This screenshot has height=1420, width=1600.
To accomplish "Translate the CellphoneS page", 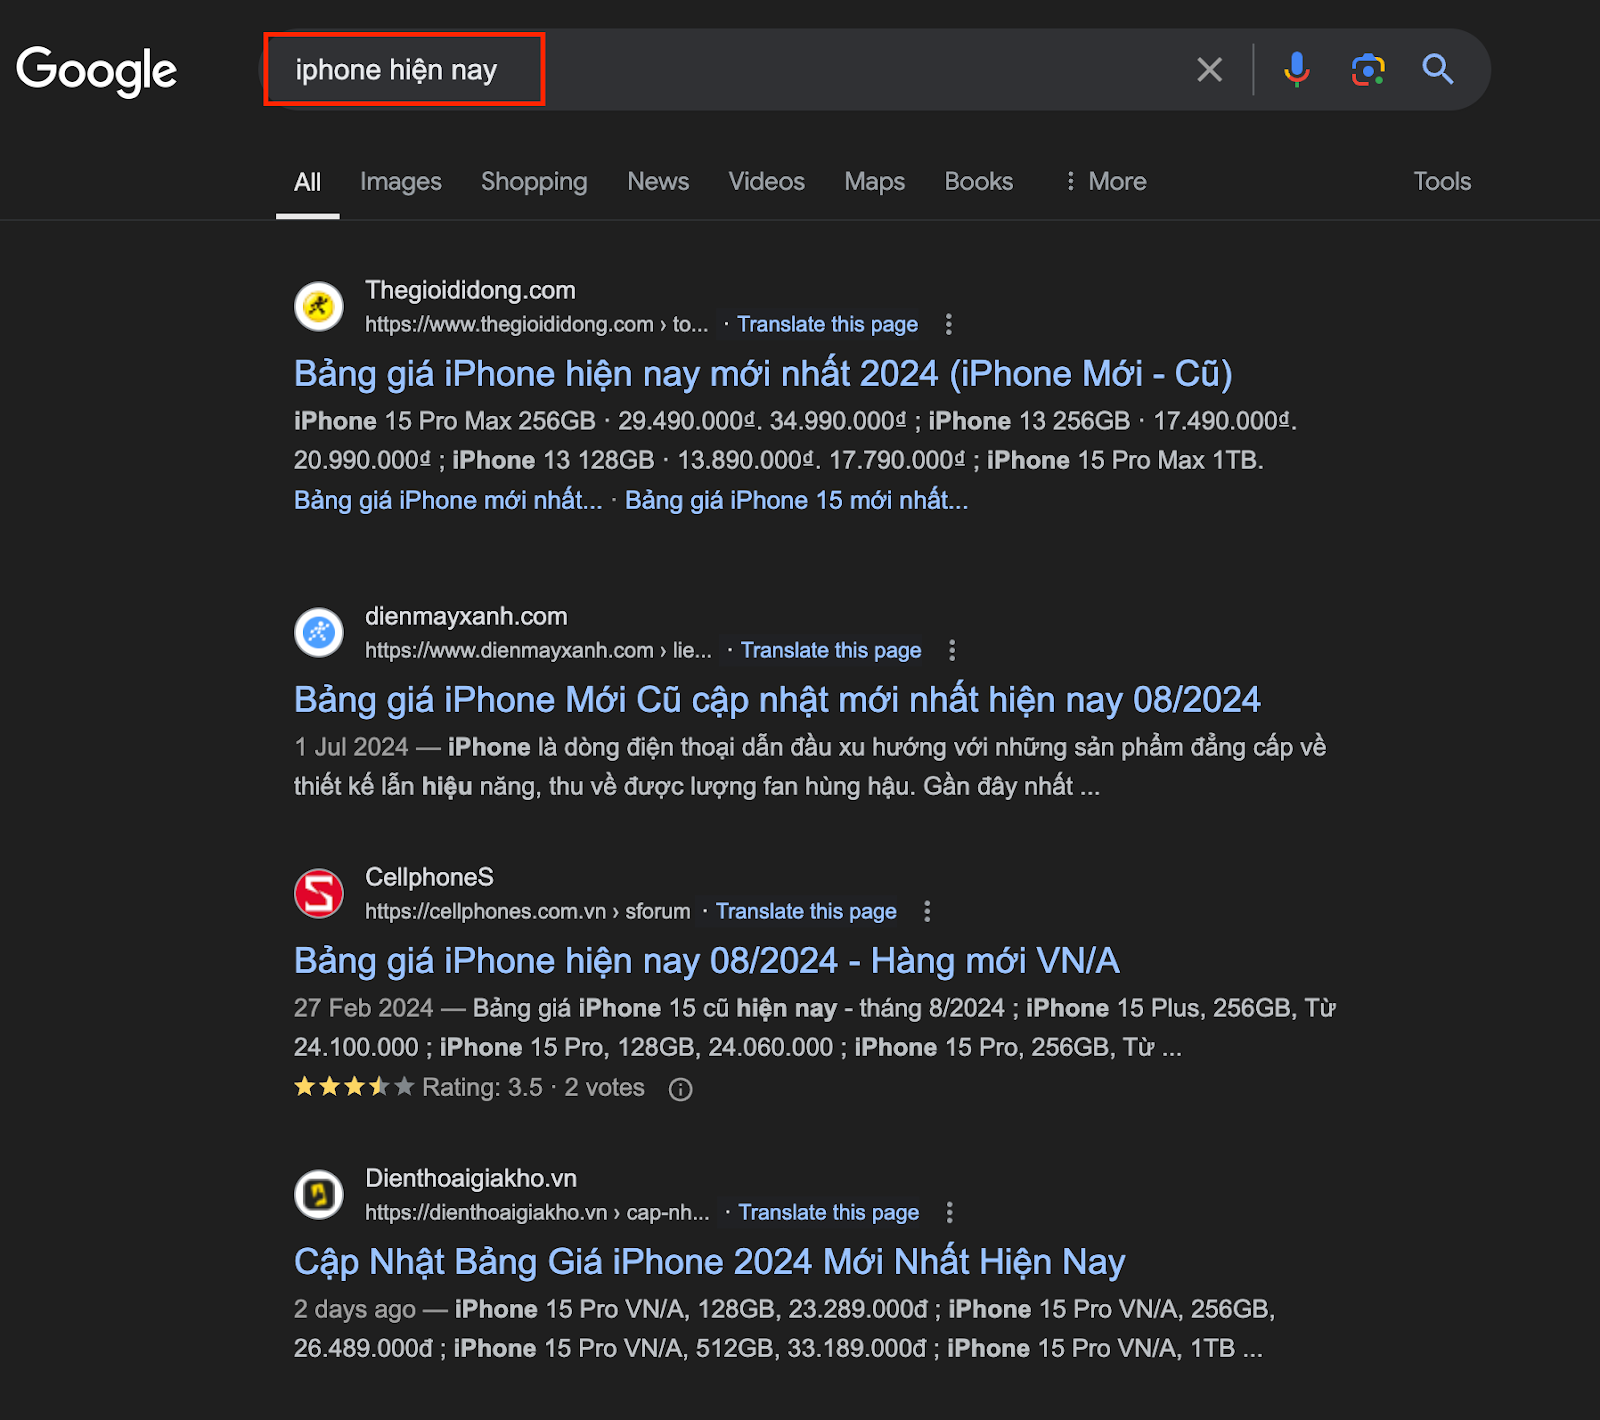I will [806, 911].
